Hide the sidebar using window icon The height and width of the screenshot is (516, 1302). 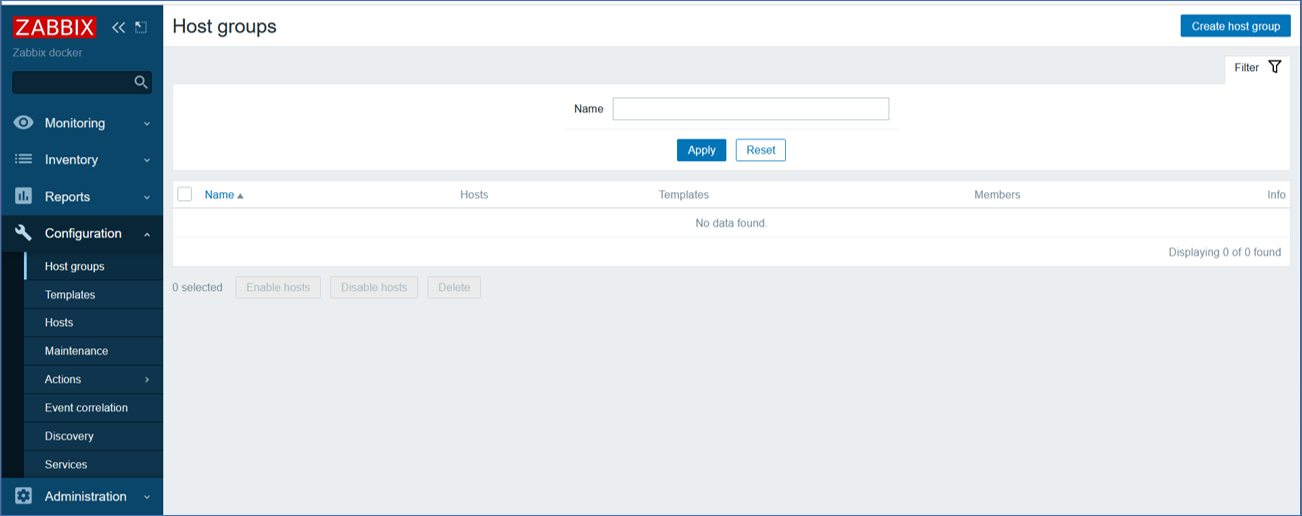(141, 27)
